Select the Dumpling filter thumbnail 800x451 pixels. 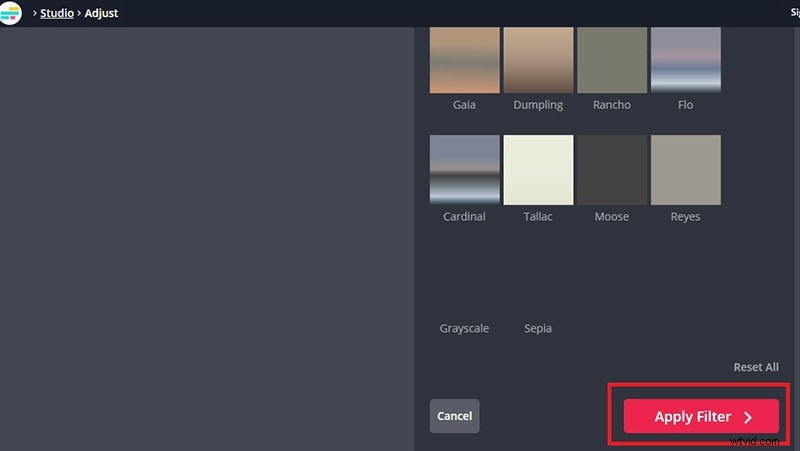pos(538,60)
